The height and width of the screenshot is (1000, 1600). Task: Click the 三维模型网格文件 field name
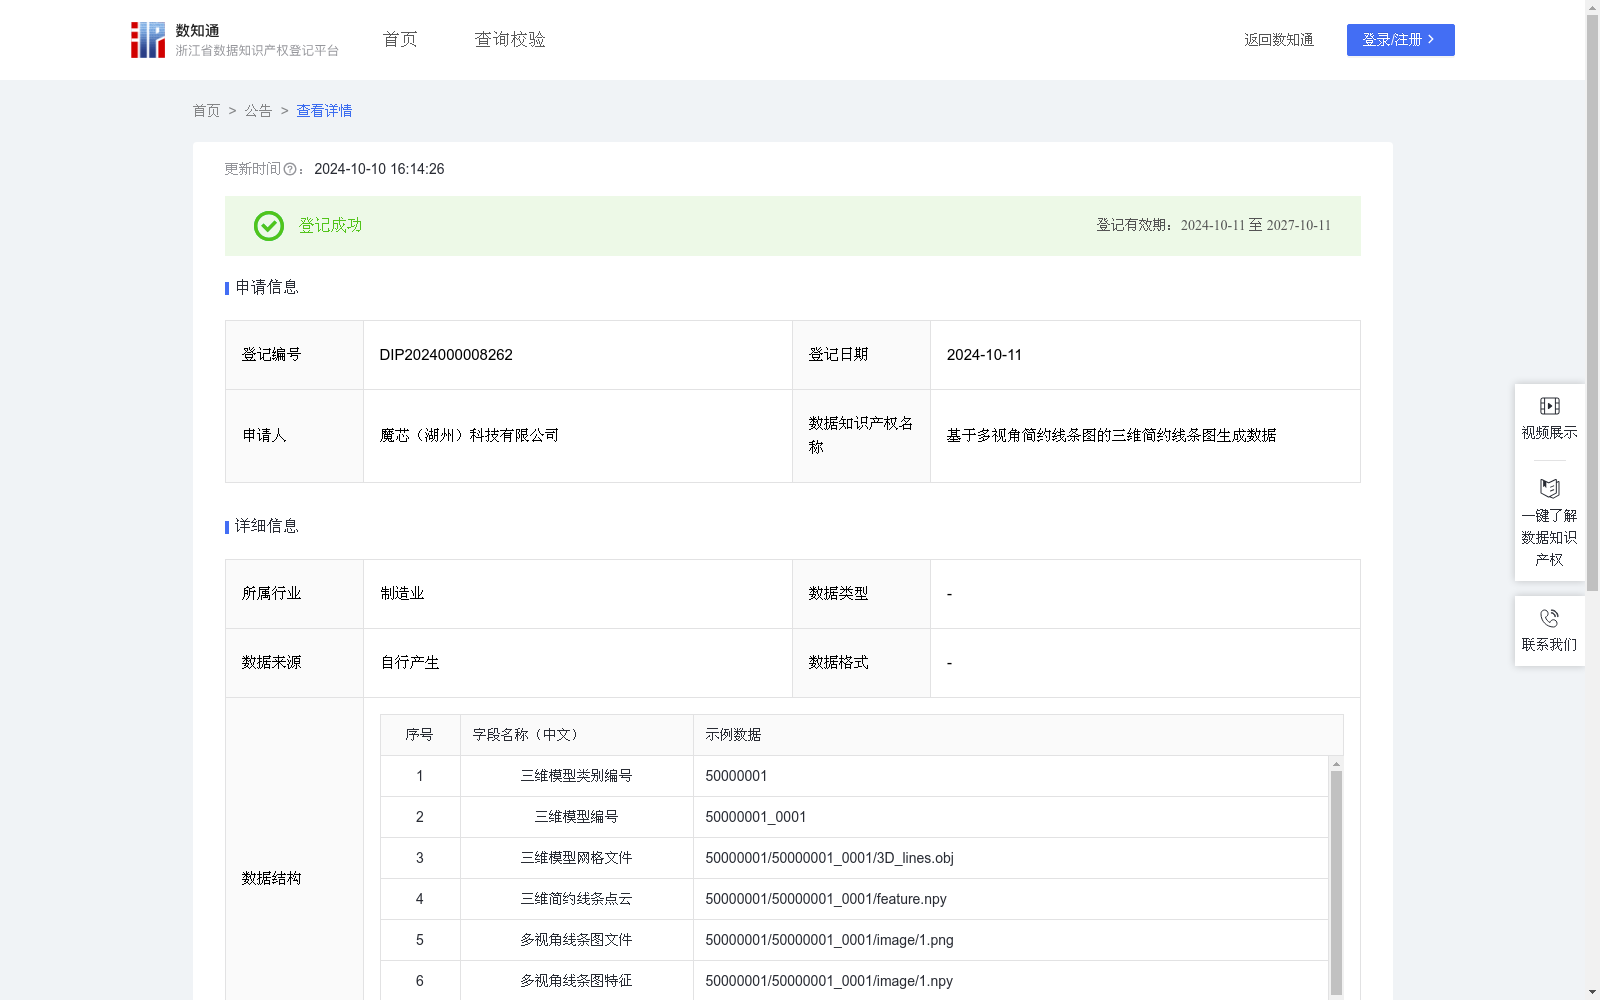[x=576, y=858]
